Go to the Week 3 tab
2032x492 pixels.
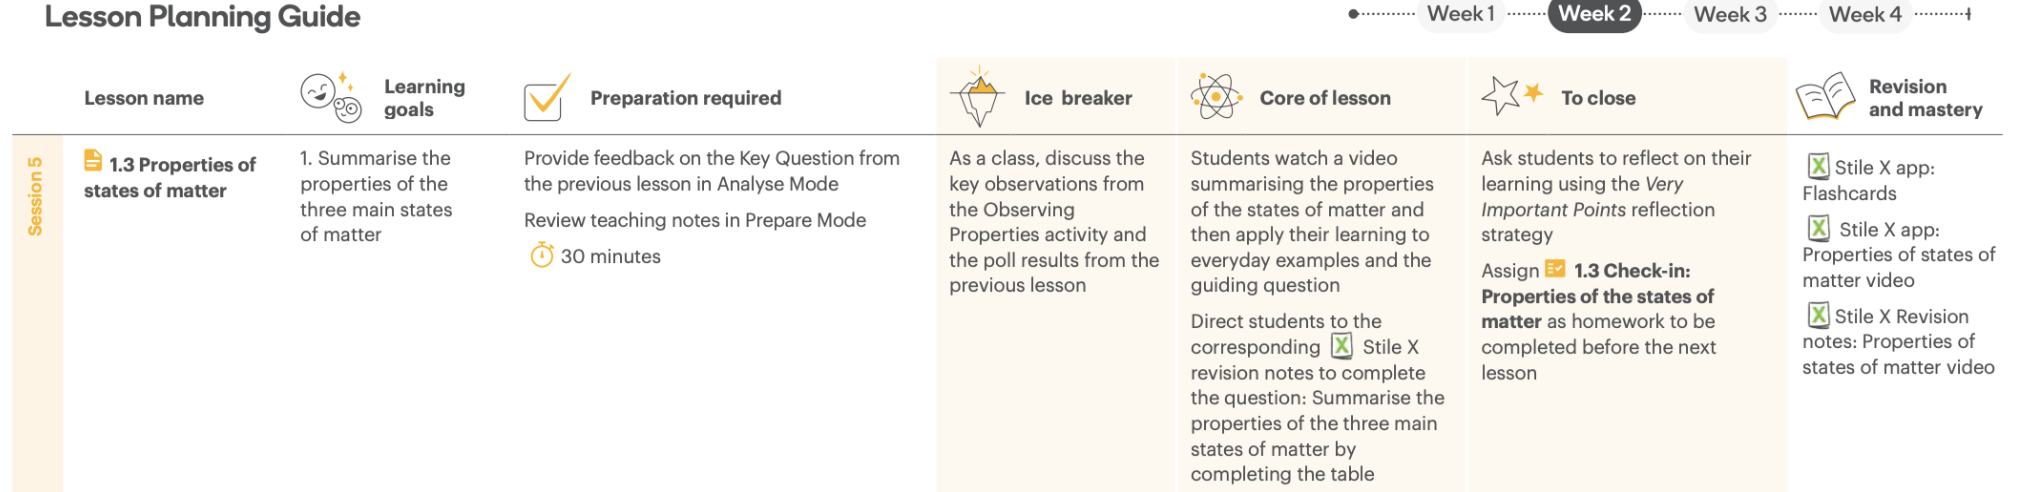[1730, 14]
